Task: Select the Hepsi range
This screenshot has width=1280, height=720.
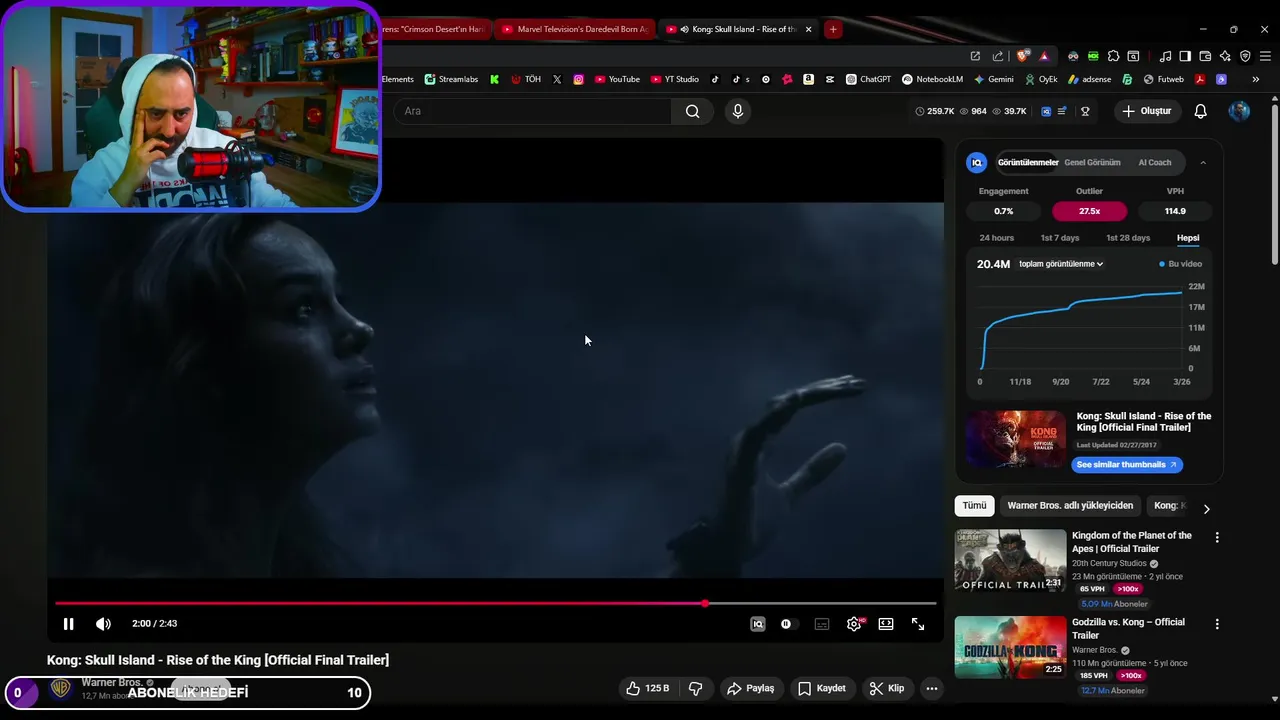Action: pos(1188,238)
